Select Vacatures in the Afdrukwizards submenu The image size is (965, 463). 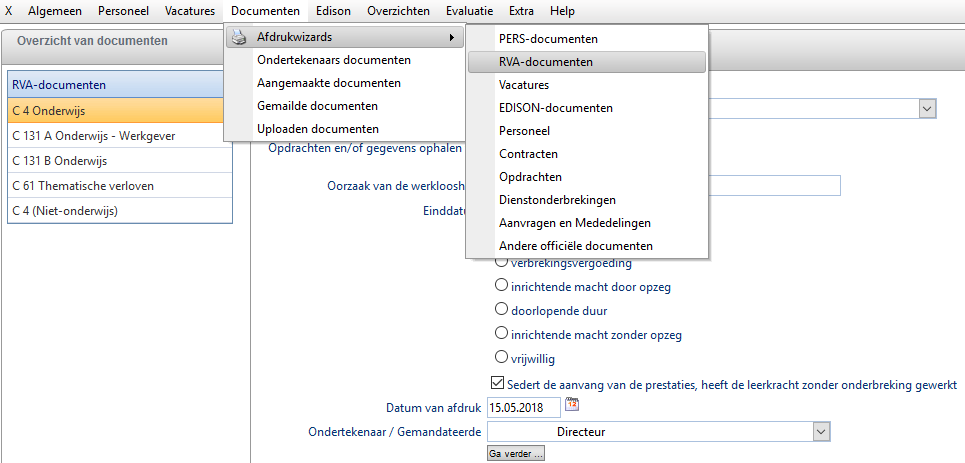(587, 85)
